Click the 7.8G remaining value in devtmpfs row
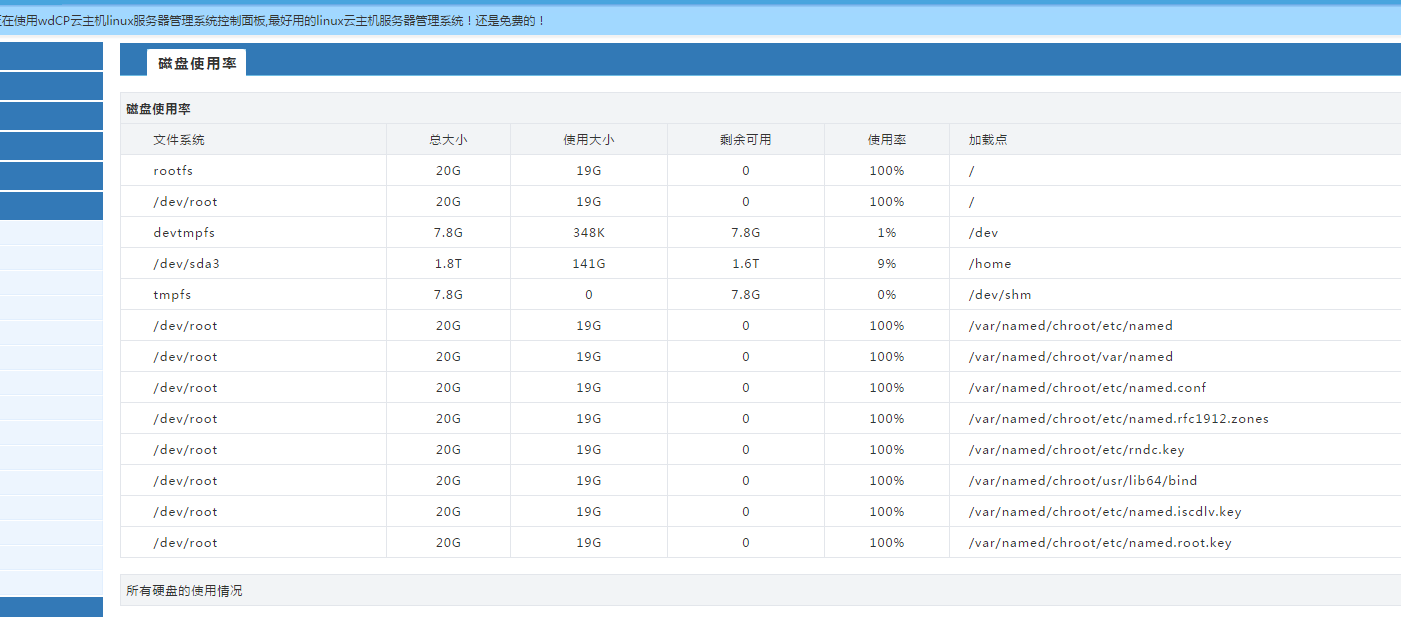The height and width of the screenshot is (617, 1401). 746,233
